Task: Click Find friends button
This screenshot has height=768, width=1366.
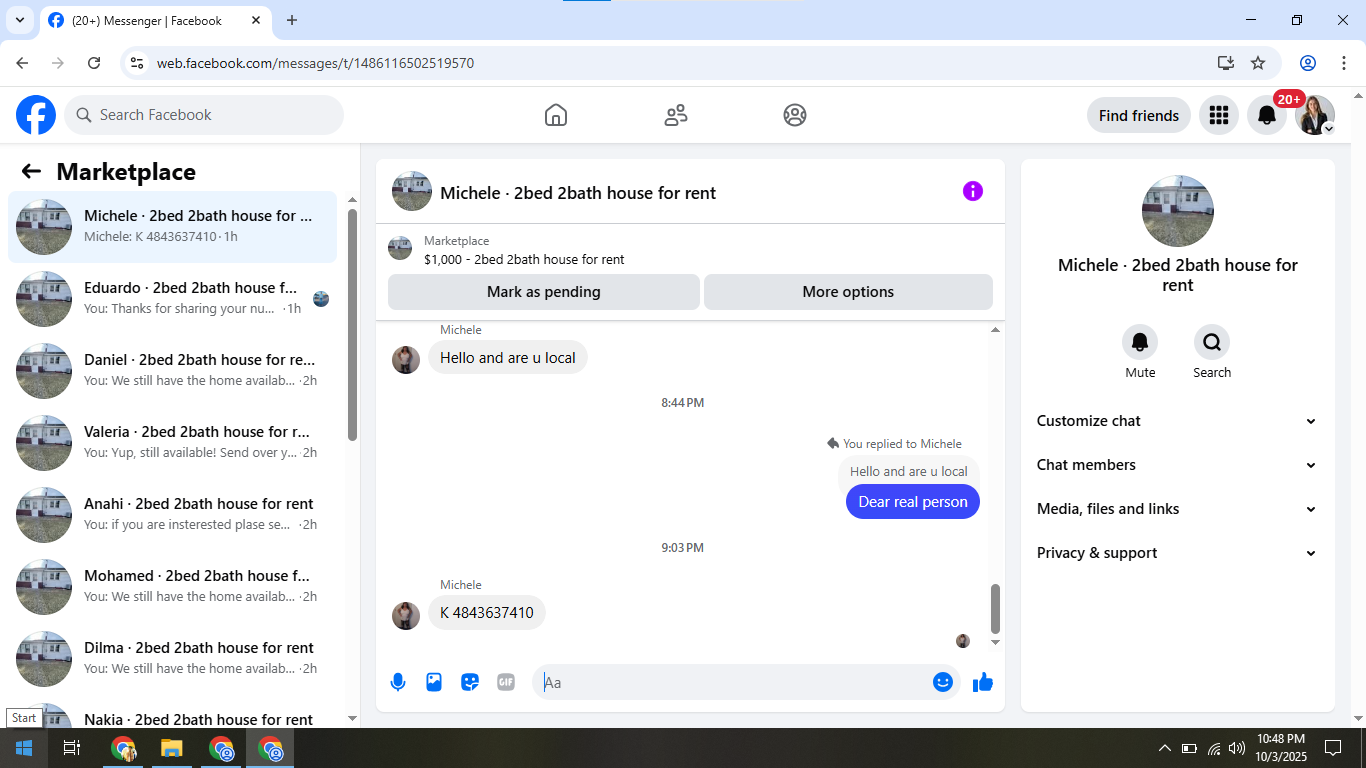Action: point(1139,115)
